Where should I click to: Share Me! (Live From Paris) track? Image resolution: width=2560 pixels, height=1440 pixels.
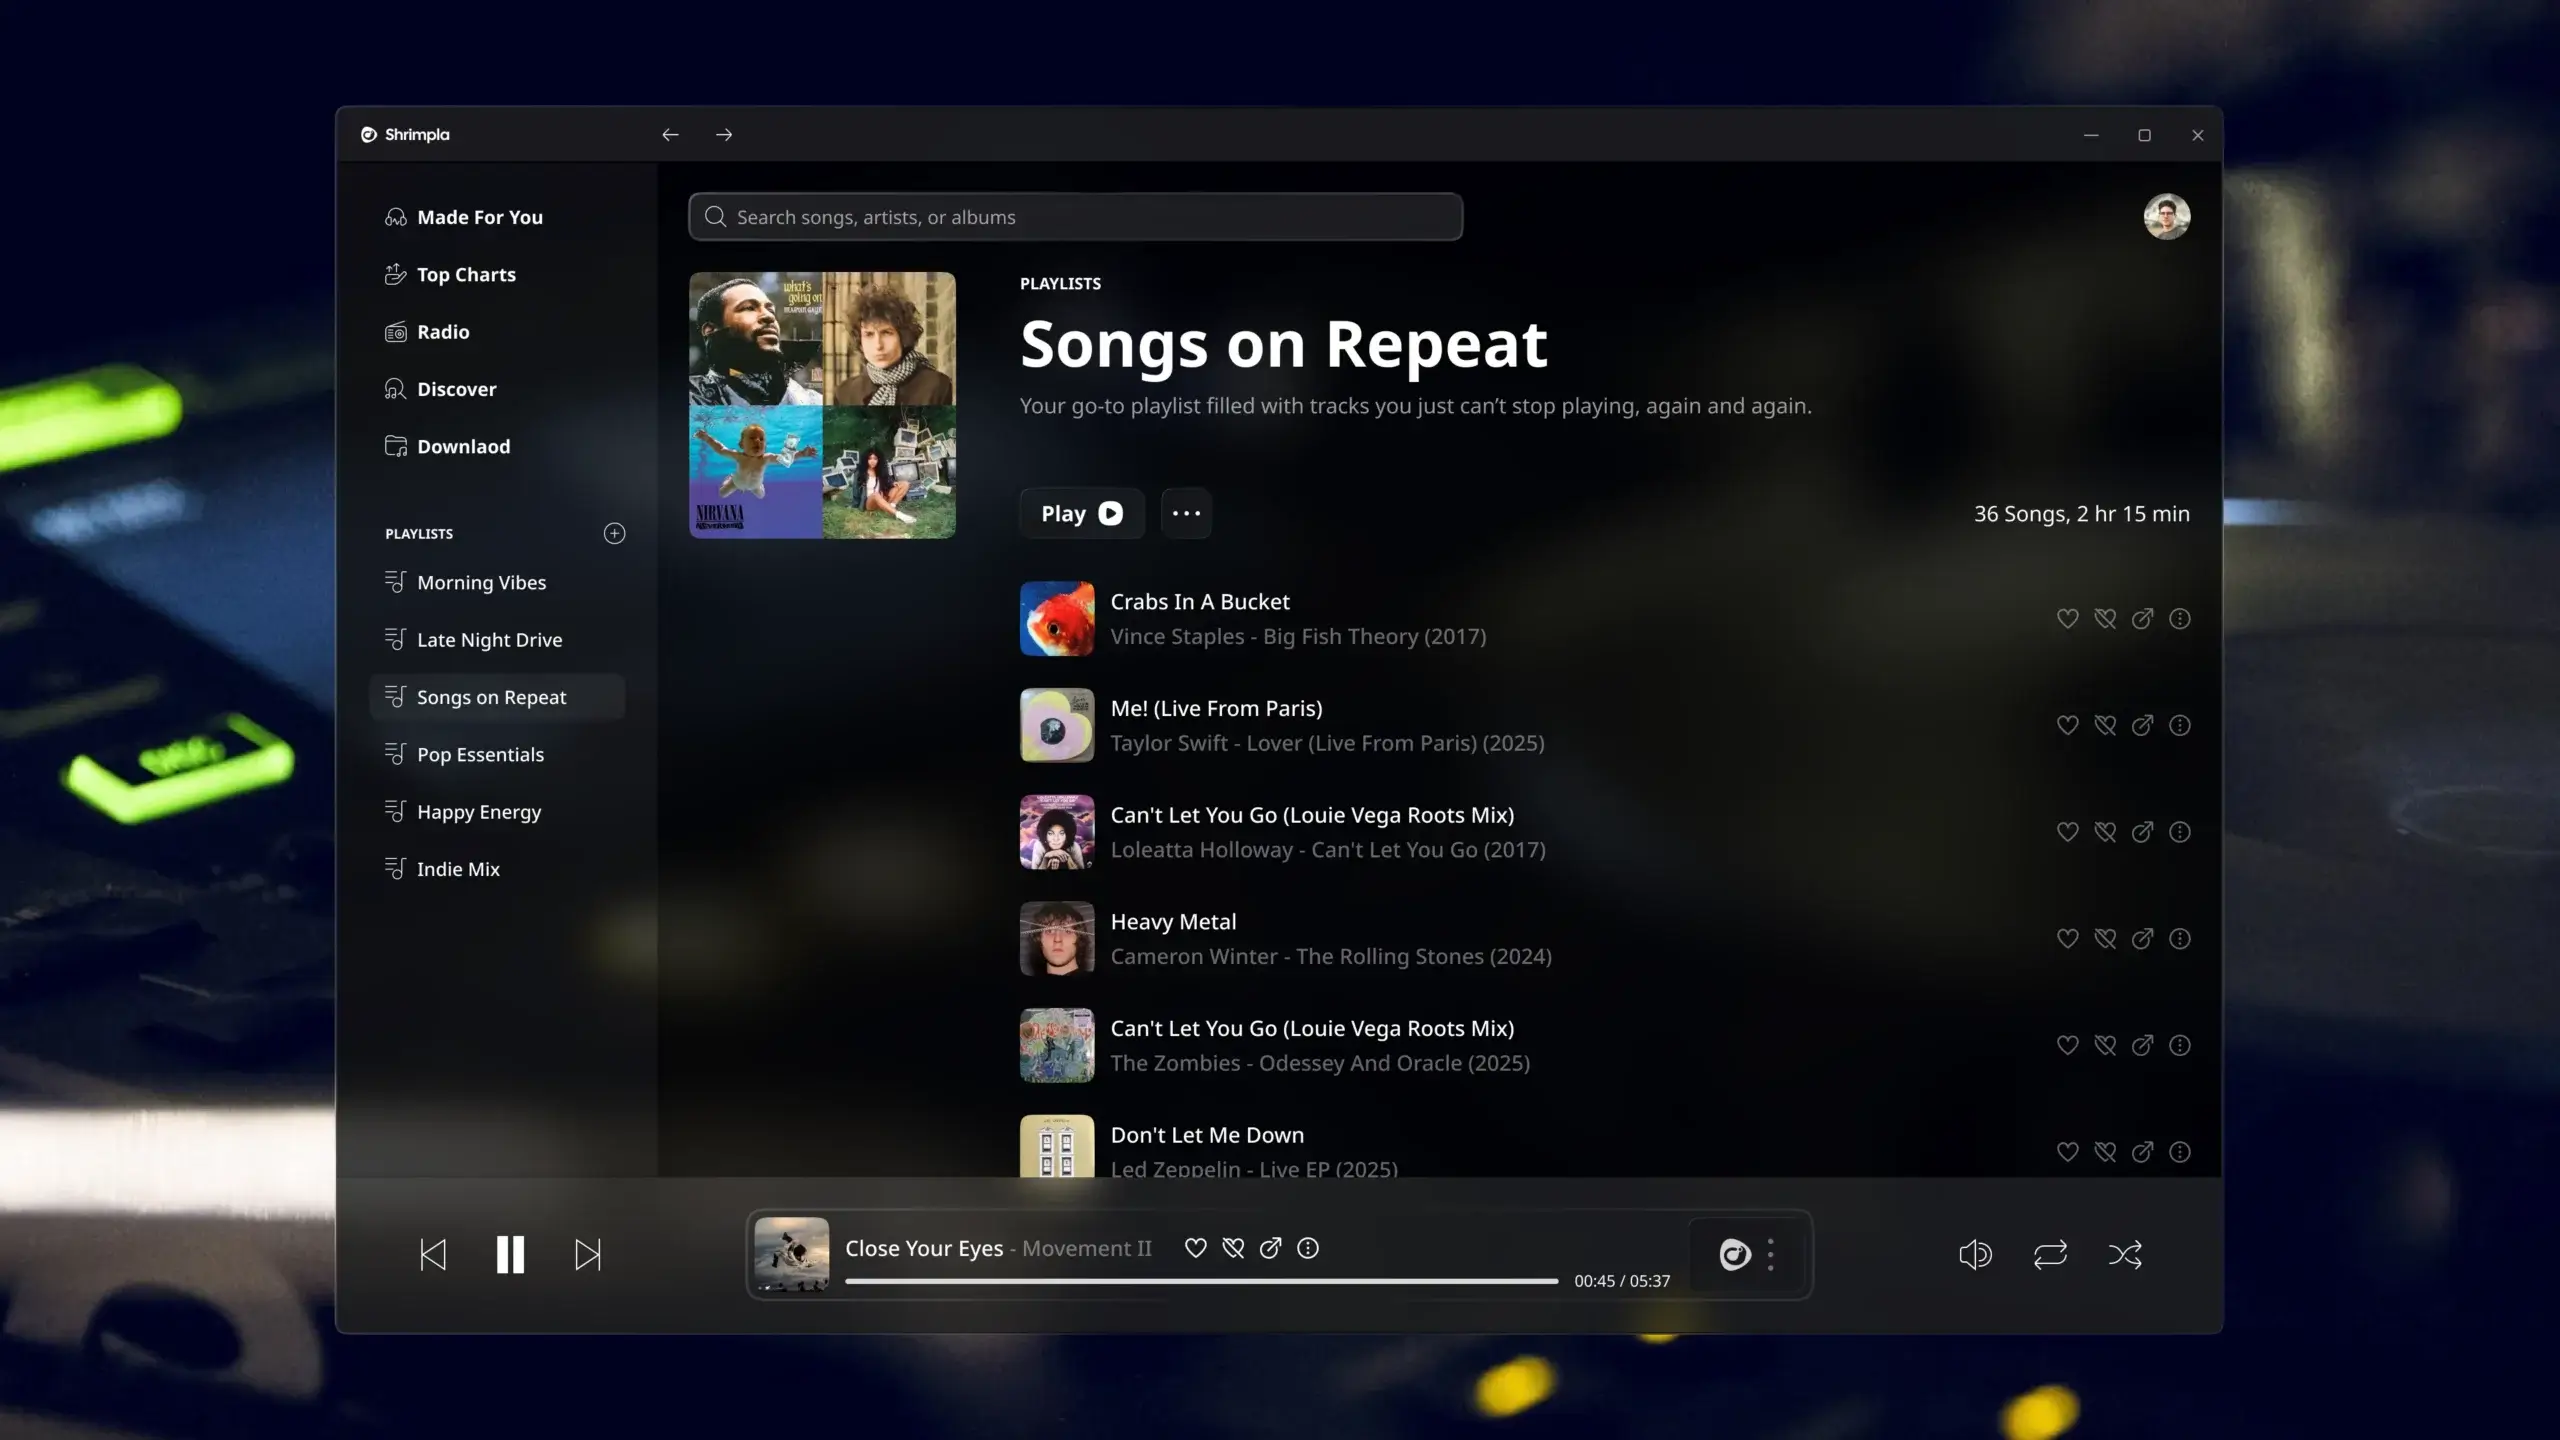pyautogui.click(x=2142, y=726)
